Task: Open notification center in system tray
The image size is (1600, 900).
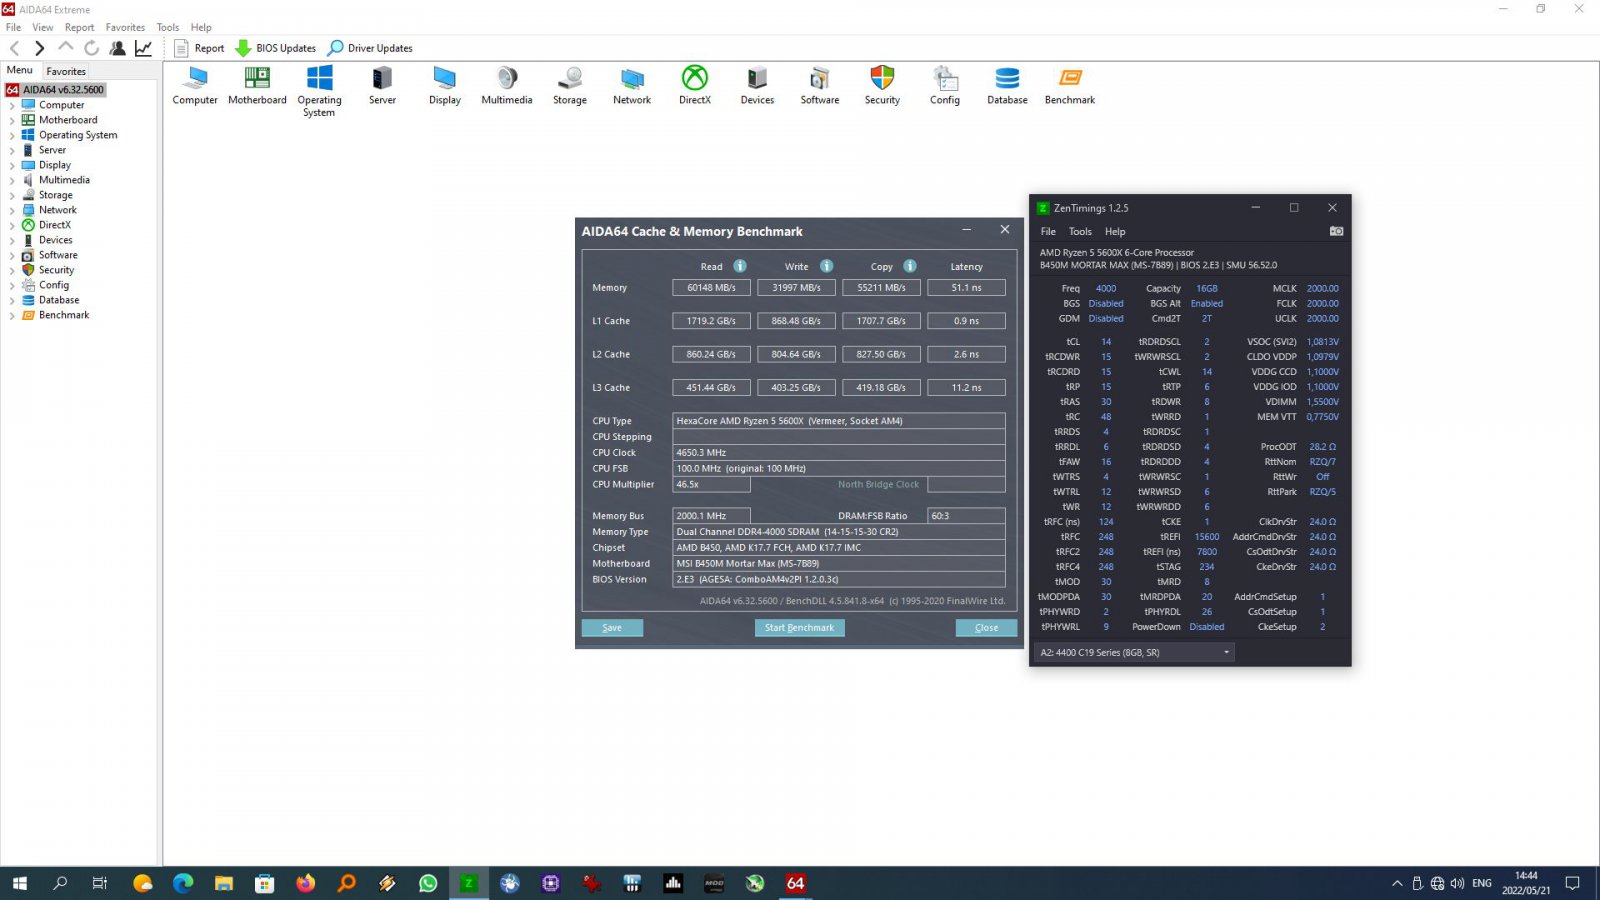Action: (x=1572, y=883)
